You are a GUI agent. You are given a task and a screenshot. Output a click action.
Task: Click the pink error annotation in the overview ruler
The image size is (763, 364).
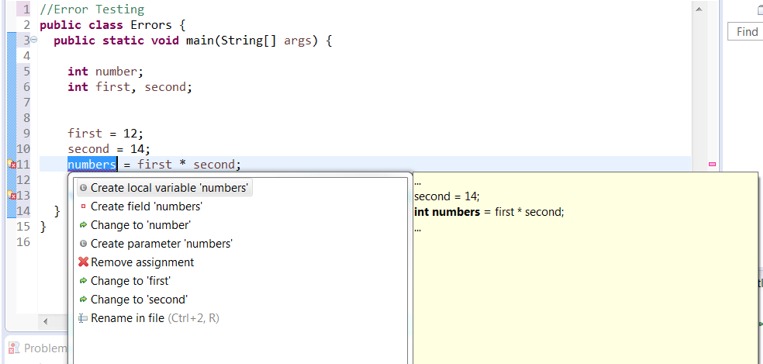(x=712, y=164)
